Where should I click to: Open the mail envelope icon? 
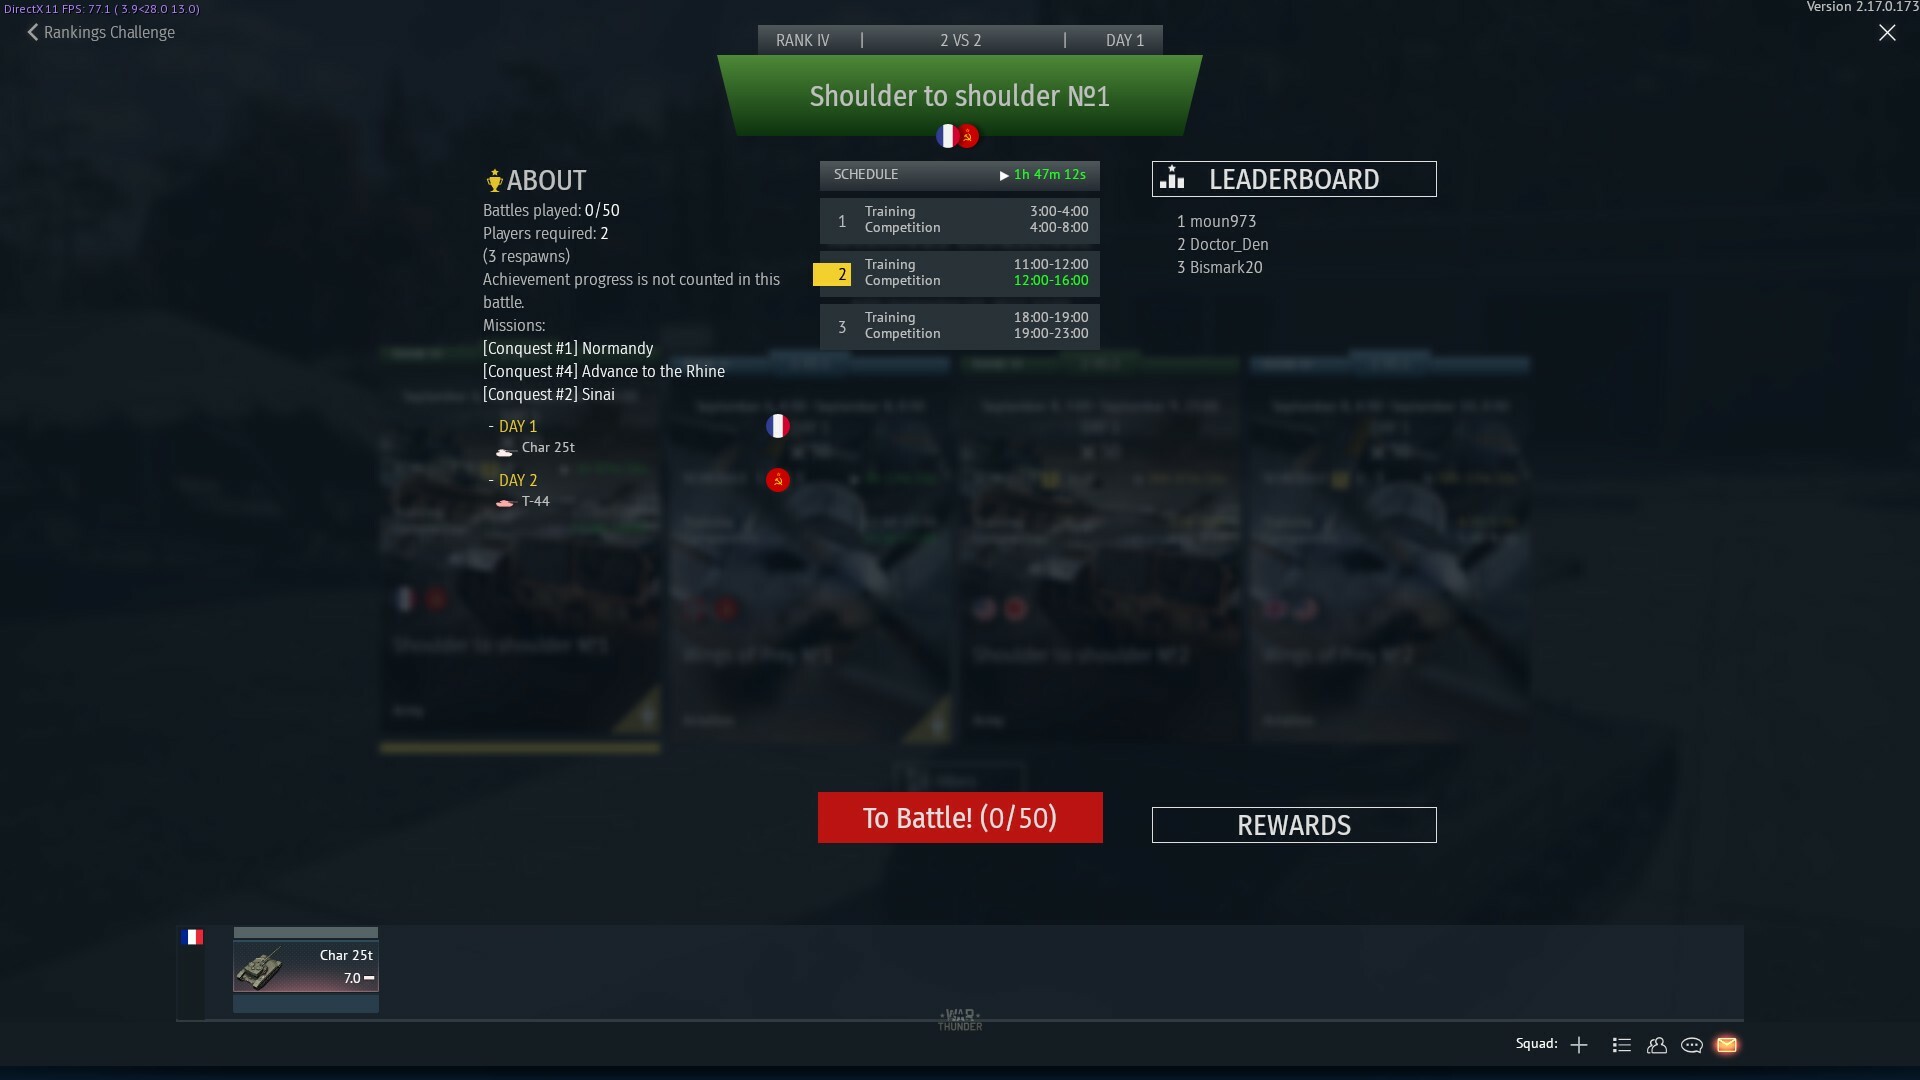pos(1726,1045)
